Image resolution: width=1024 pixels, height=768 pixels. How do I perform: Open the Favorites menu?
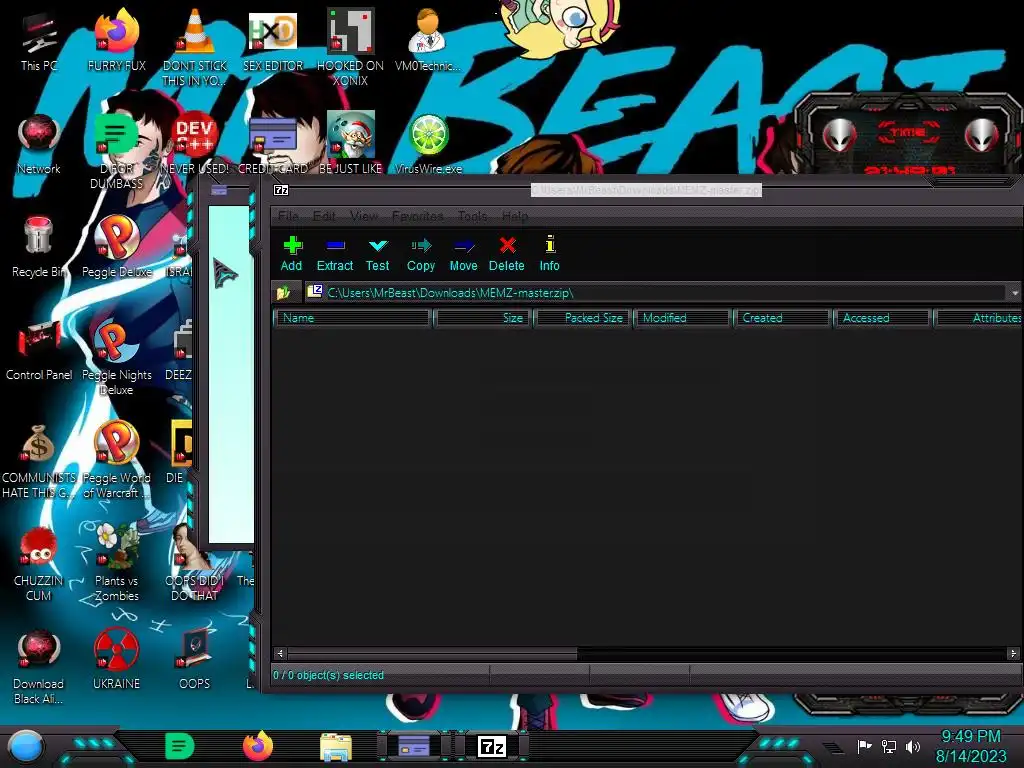[x=417, y=216]
